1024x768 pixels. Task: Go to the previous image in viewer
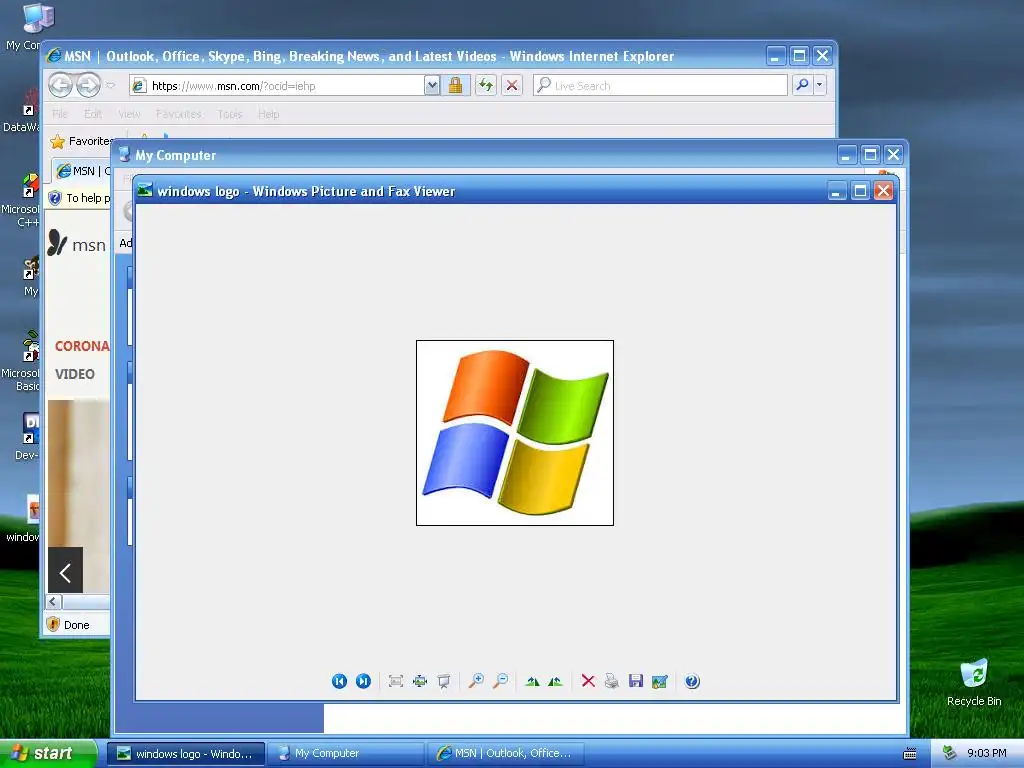[339, 681]
